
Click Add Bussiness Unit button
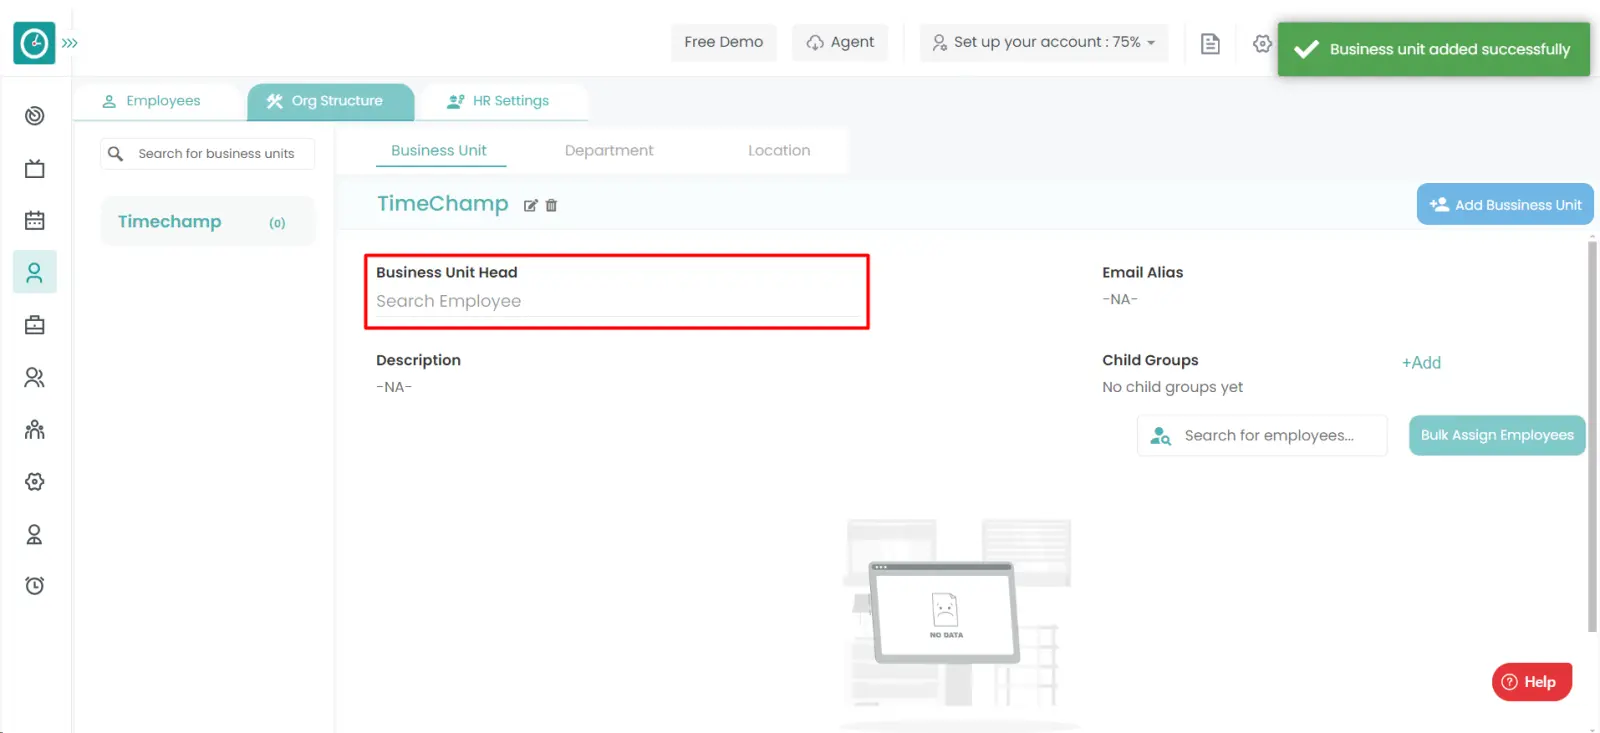click(1505, 205)
